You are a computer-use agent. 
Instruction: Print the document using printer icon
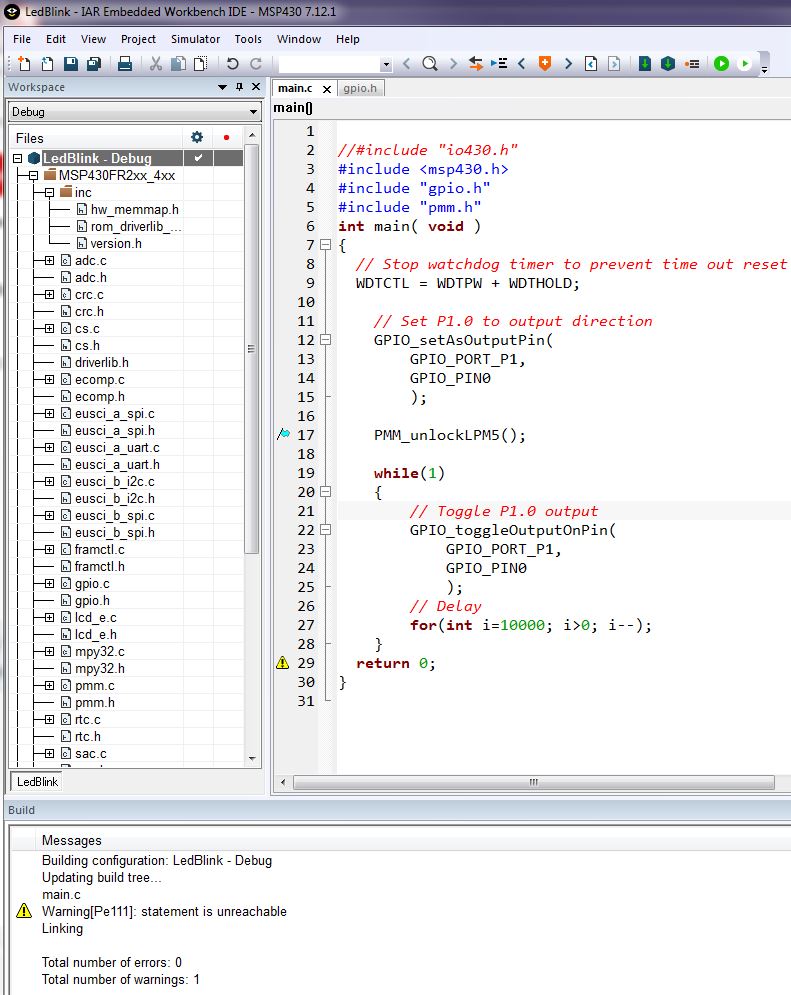point(125,63)
